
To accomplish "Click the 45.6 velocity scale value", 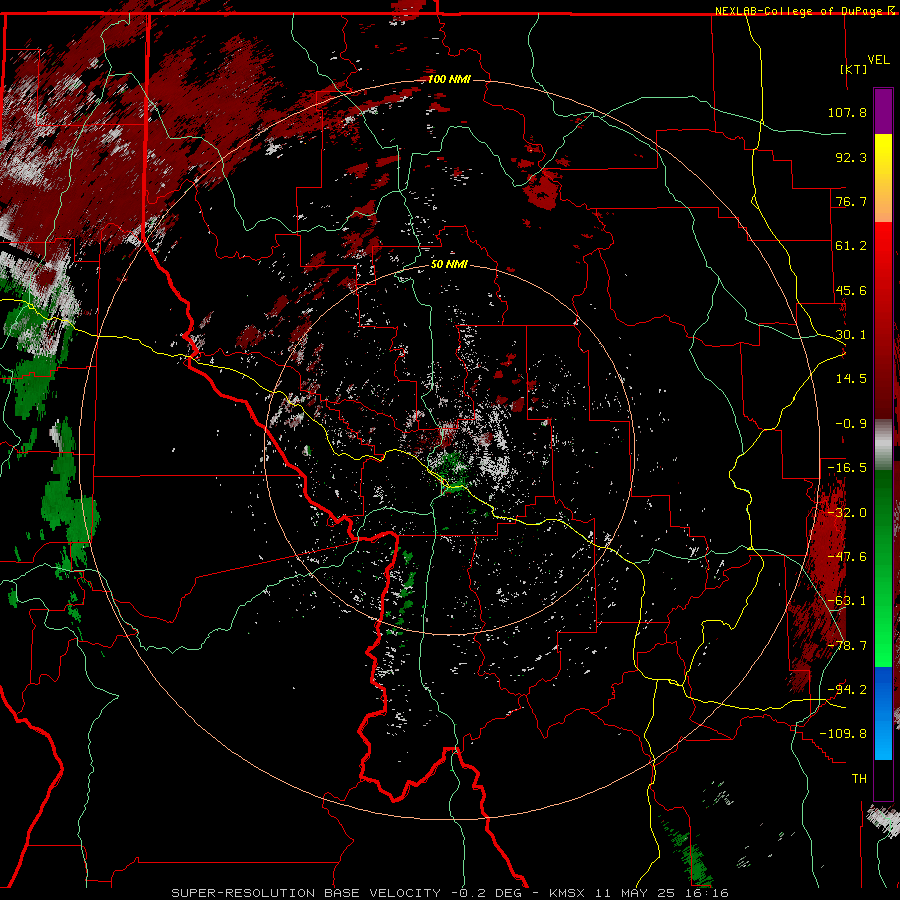I will pyautogui.click(x=851, y=290).
